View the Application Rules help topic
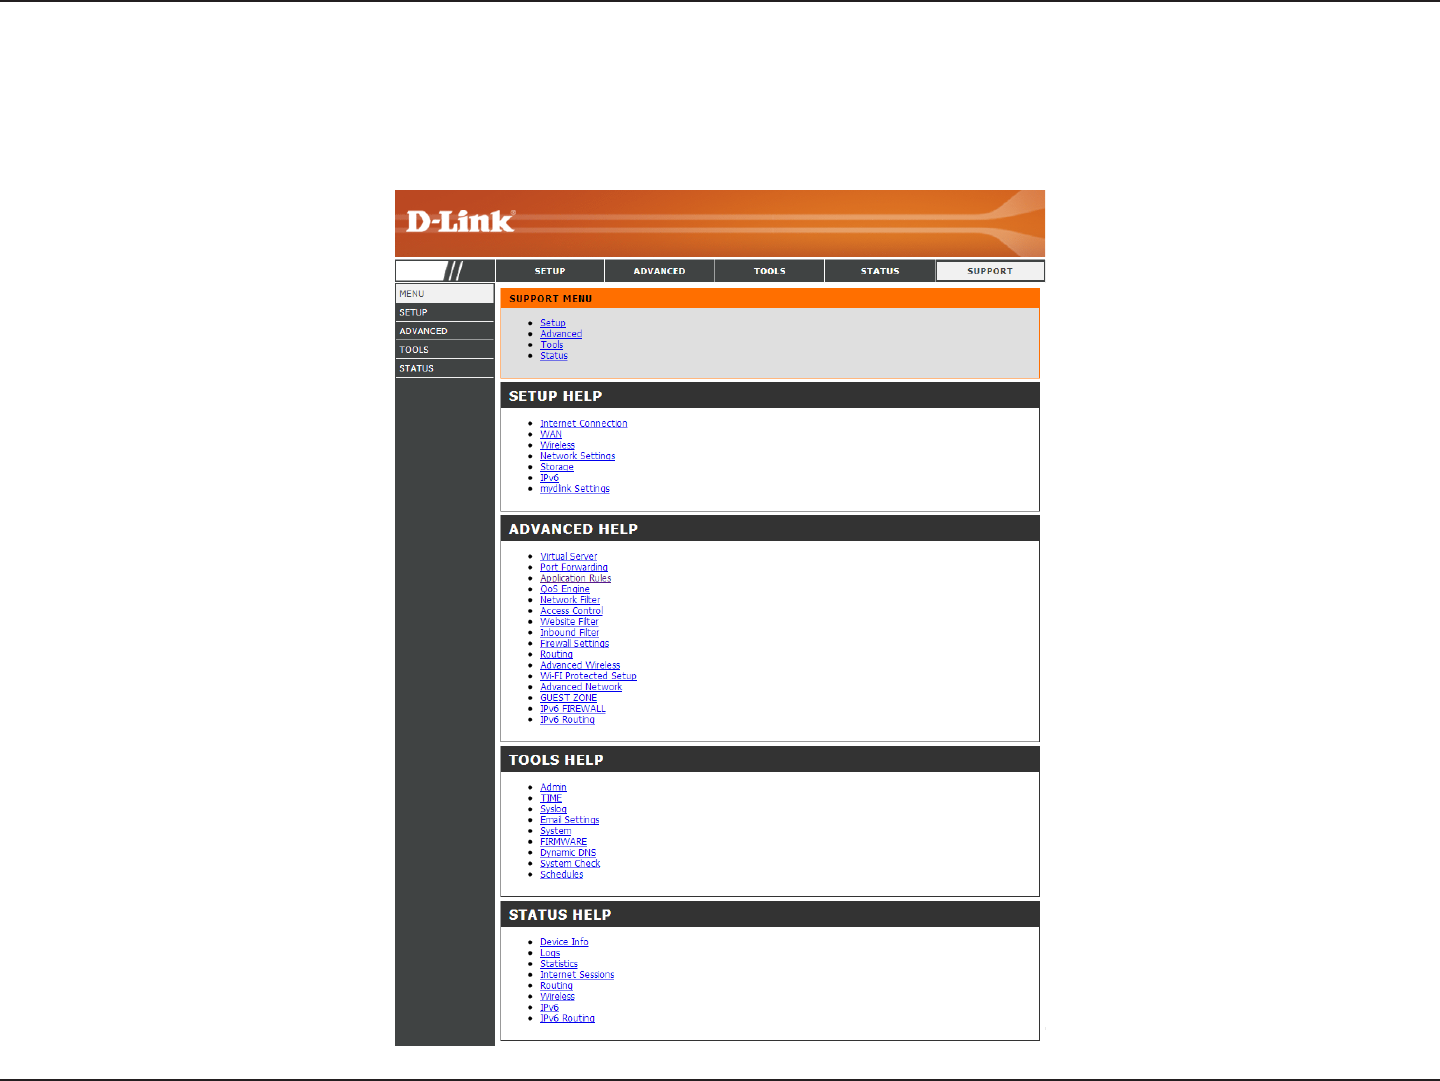The width and height of the screenshot is (1440, 1081). (576, 579)
